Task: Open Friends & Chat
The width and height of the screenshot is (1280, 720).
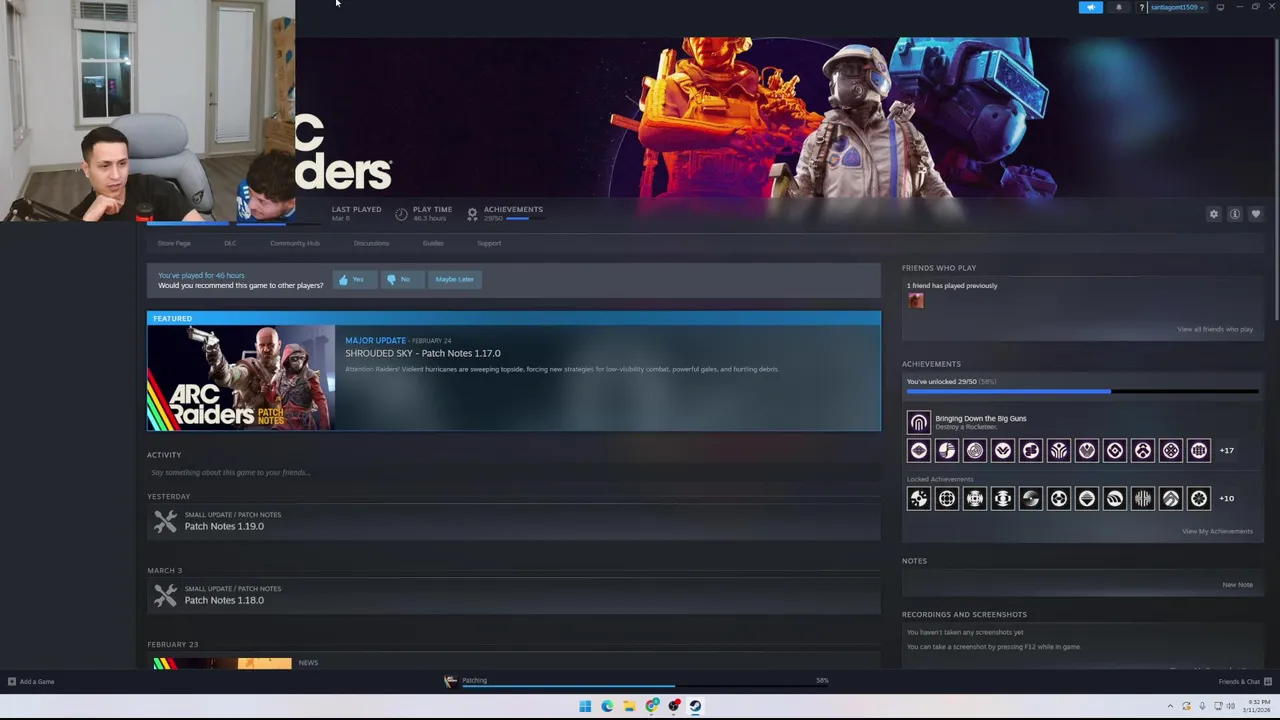Action: (1244, 682)
